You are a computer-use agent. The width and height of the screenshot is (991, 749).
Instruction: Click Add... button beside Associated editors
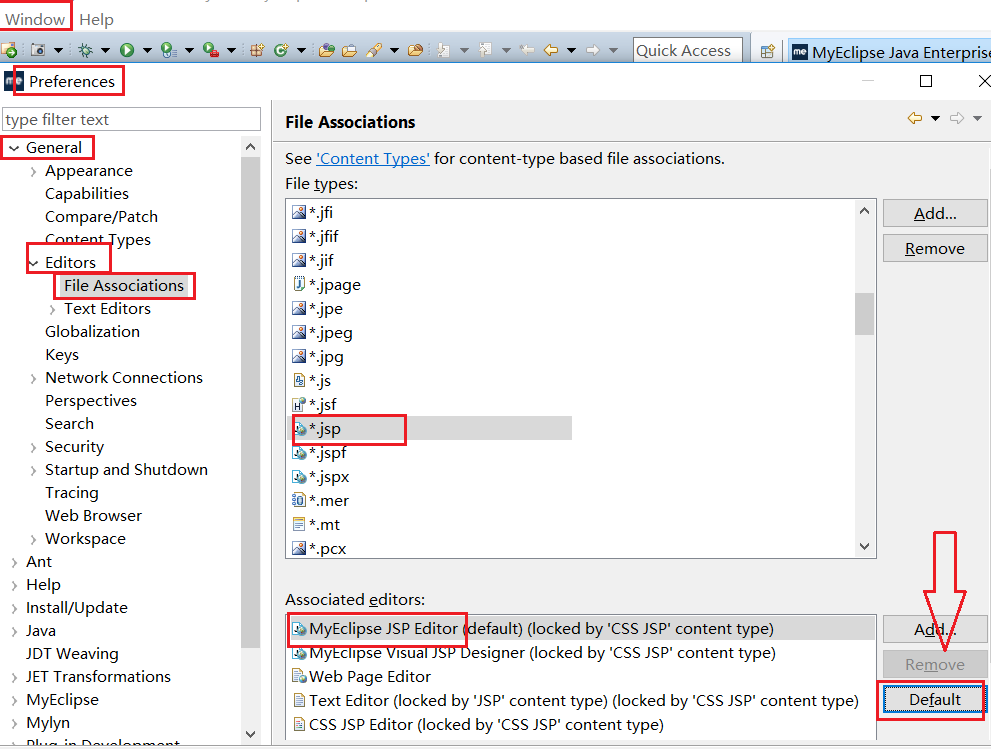point(935,629)
